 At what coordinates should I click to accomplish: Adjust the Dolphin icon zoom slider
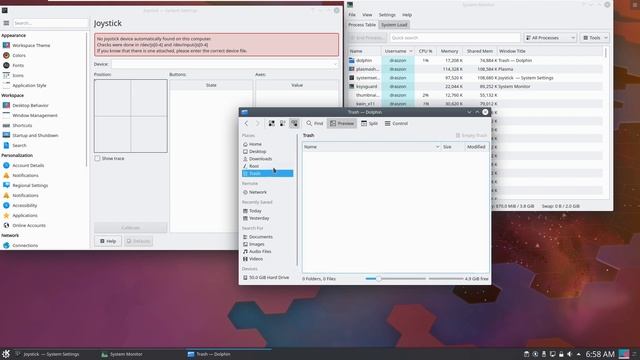[x=396, y=279]
